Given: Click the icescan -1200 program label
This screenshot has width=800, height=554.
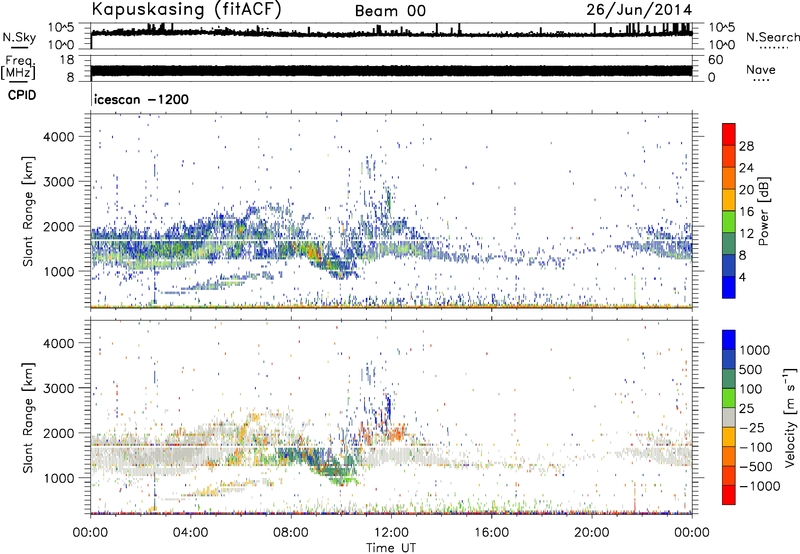Looking at the screenshot, I should pos(141,99).
